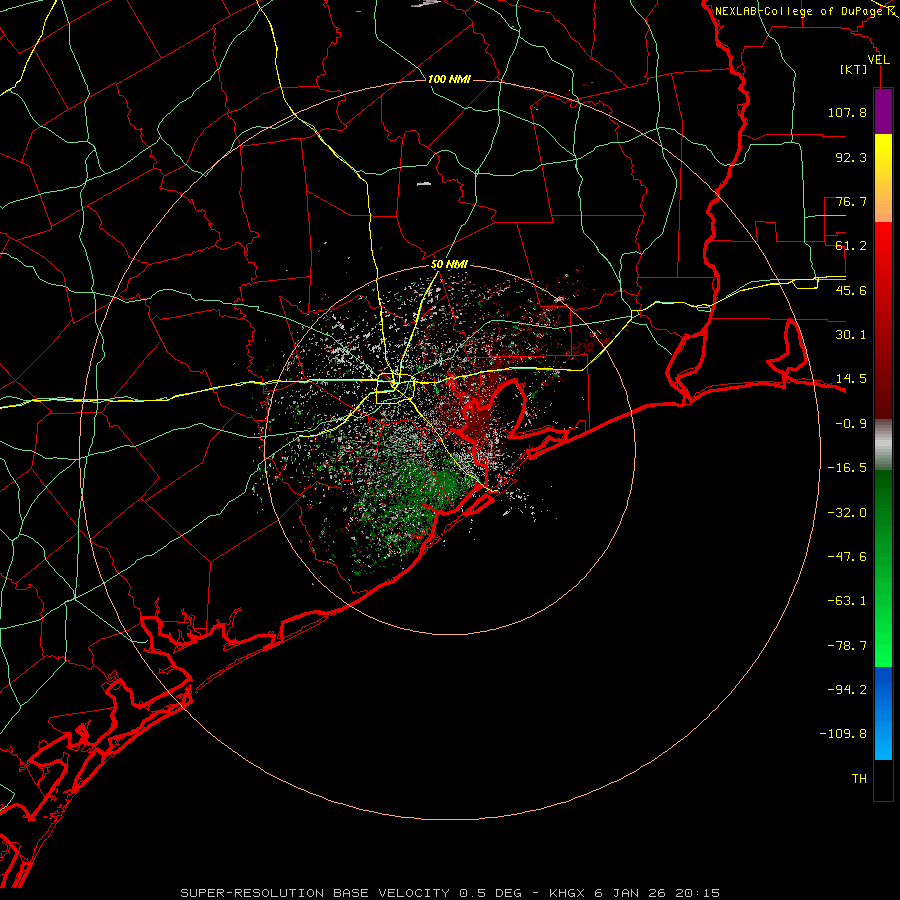900x900 pixels.
Task: Click the -78.7 velocity scale label
Action: [x=847, y=646]
